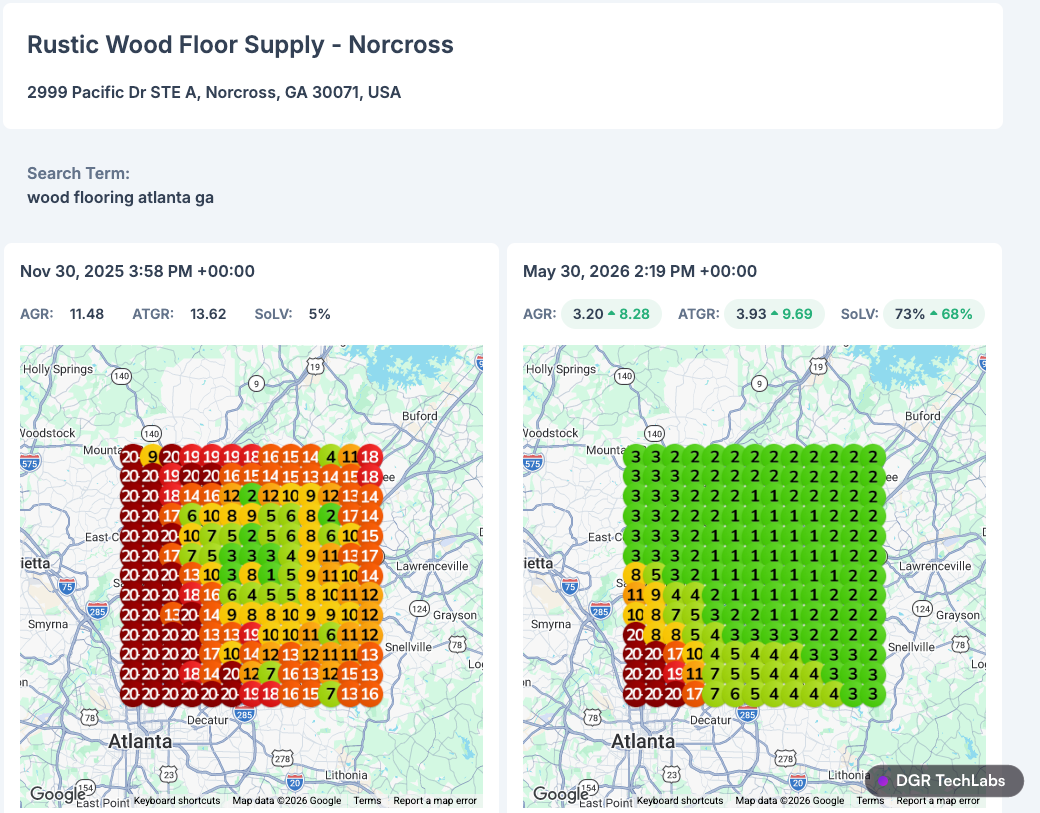Open Keyboard shortcuts on the May 2026 map
Screen dimensions: 1040x813
[x=680, y=800]
